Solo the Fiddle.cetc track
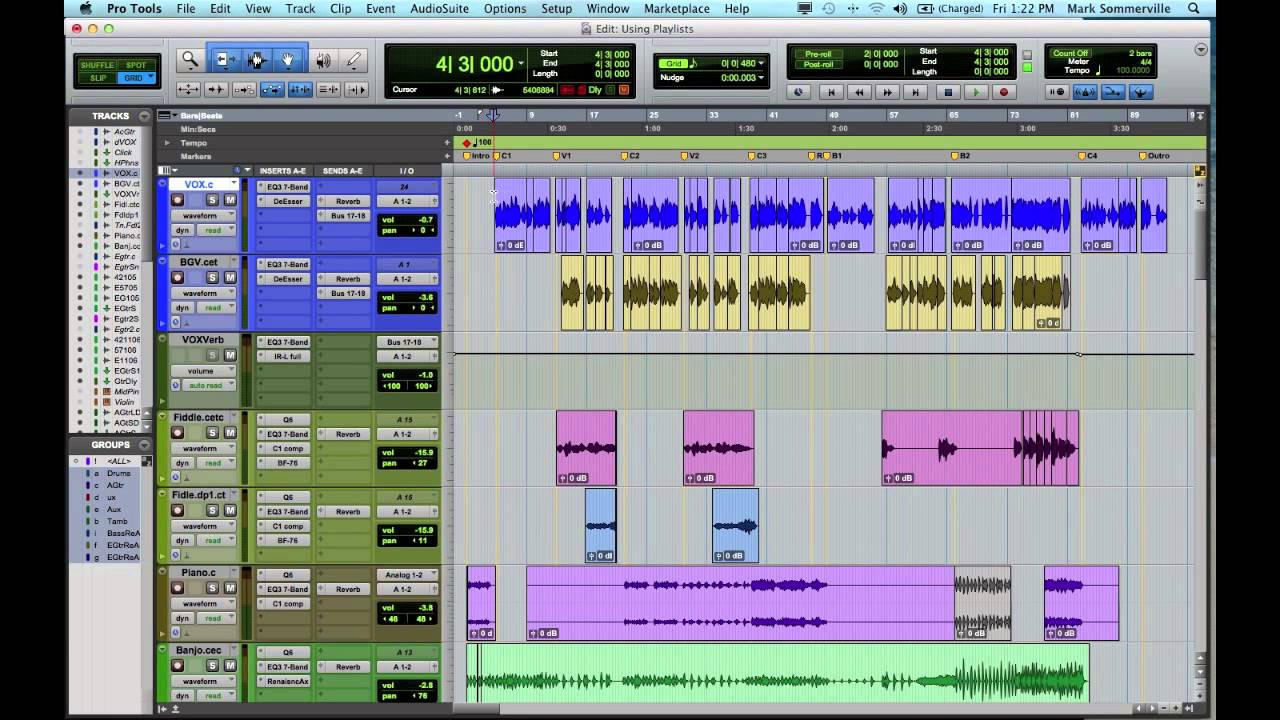The height and width of the screenshot is (720, 1280). [212, 433]
